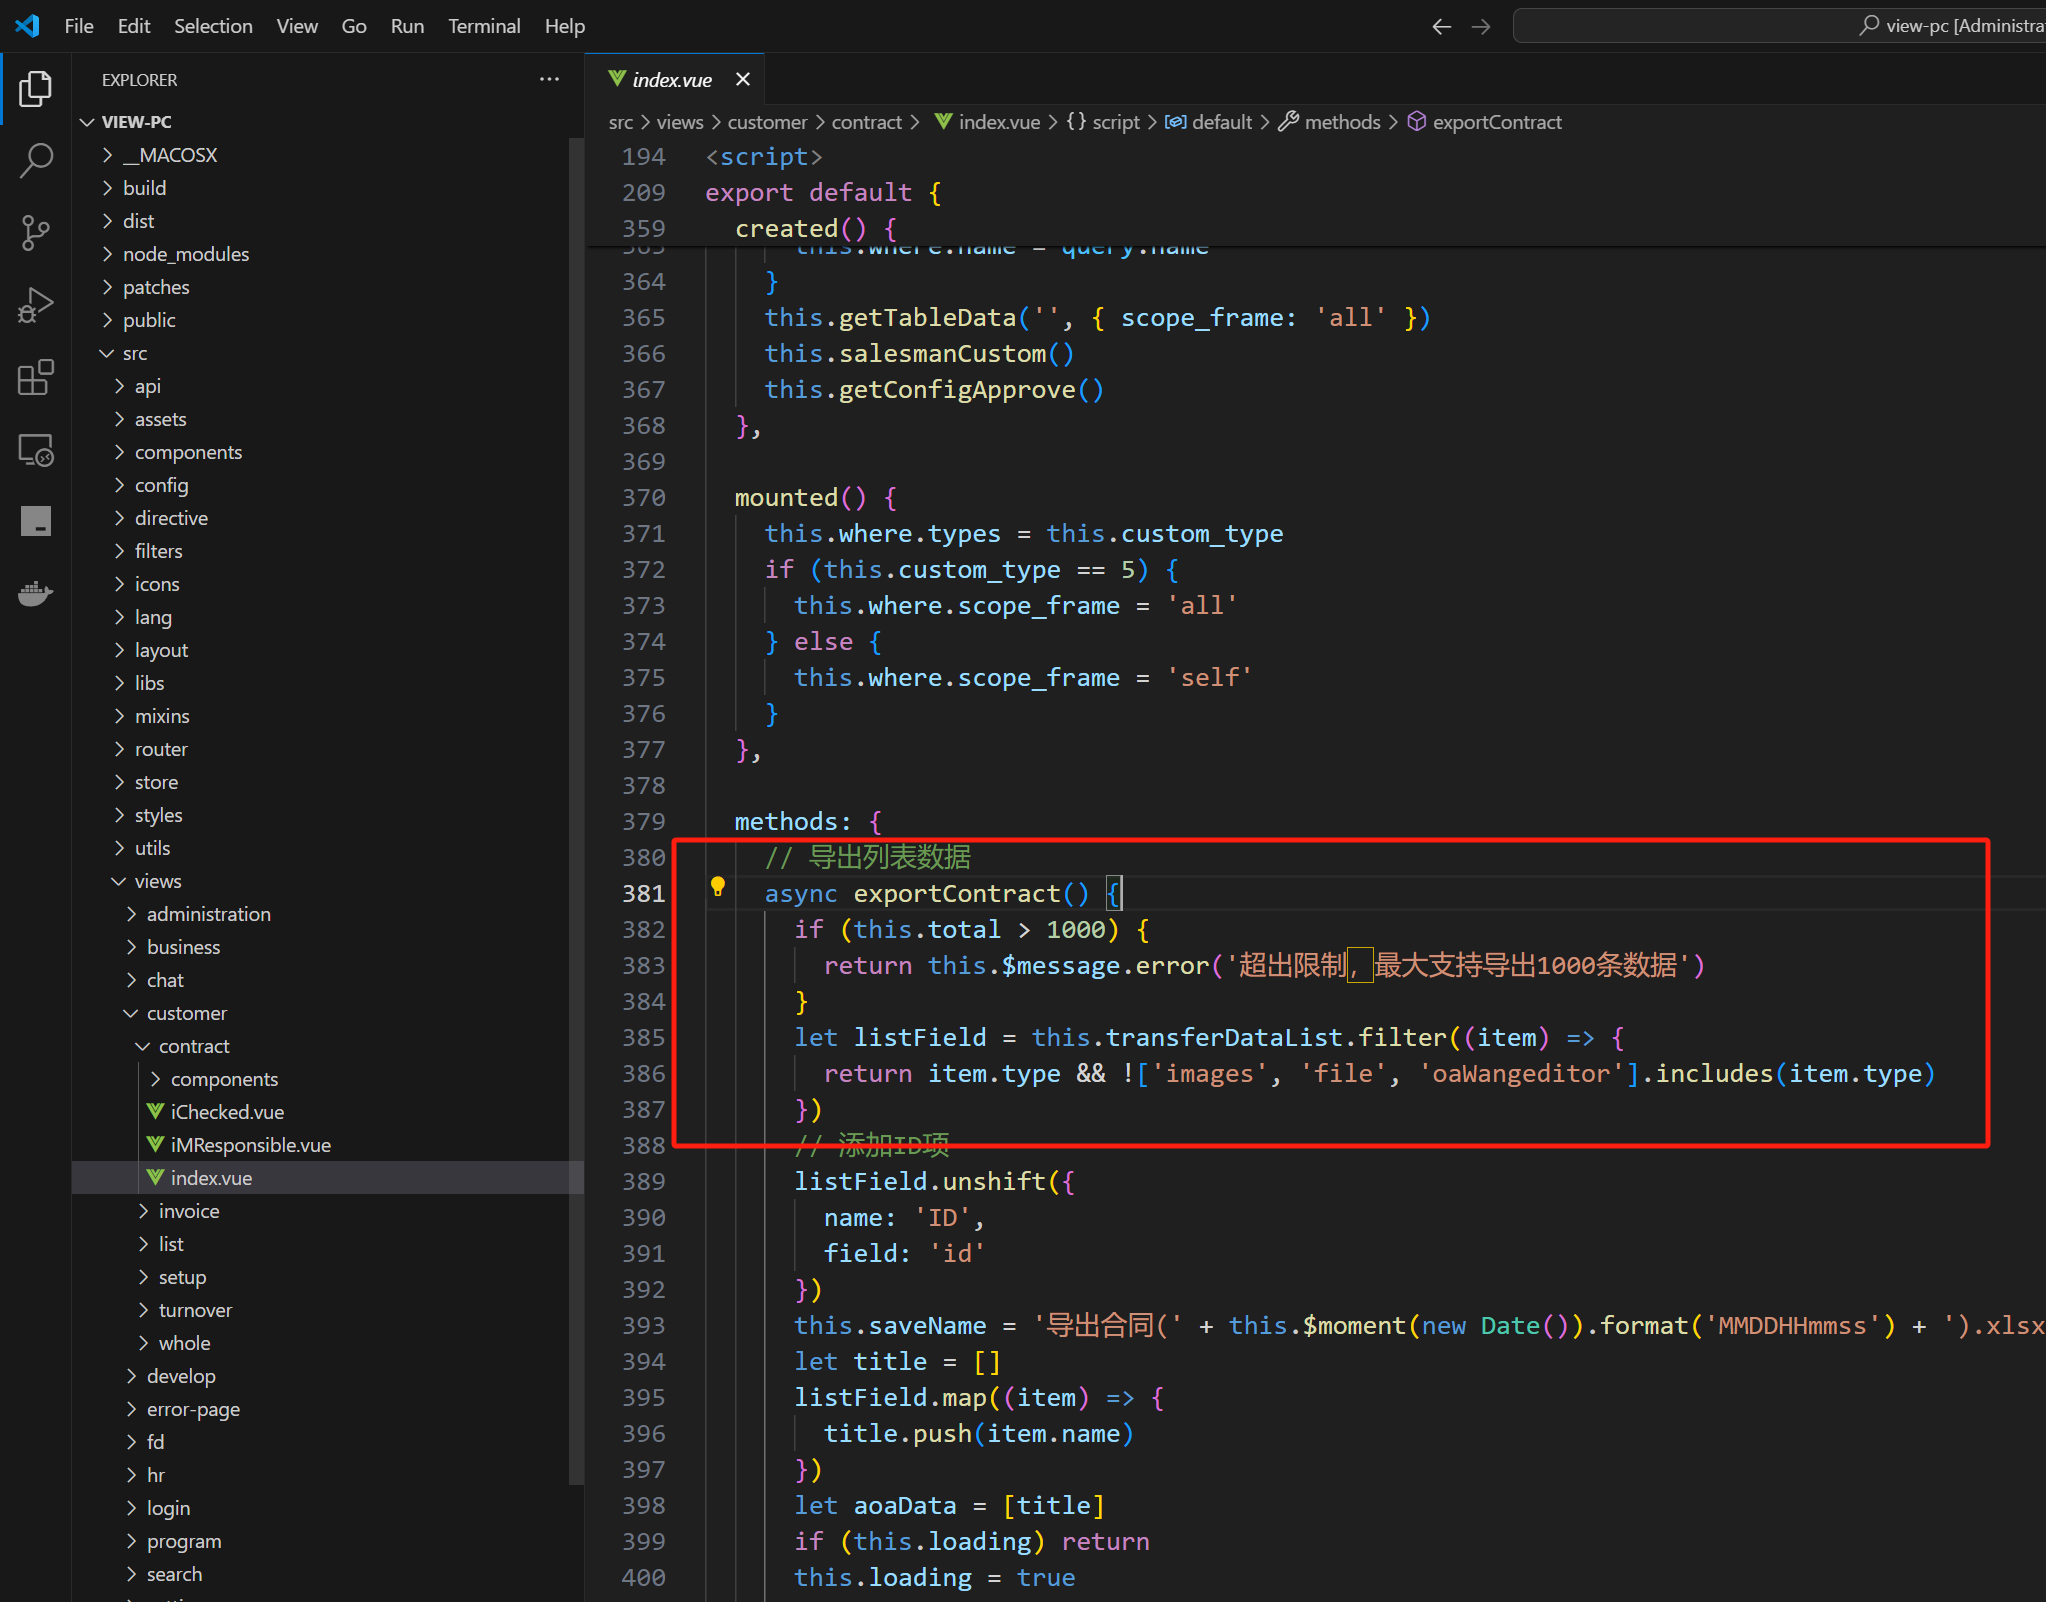Open the Remote Explorer icon
The image size is (2046, 1602).
[x=36, y=449]
